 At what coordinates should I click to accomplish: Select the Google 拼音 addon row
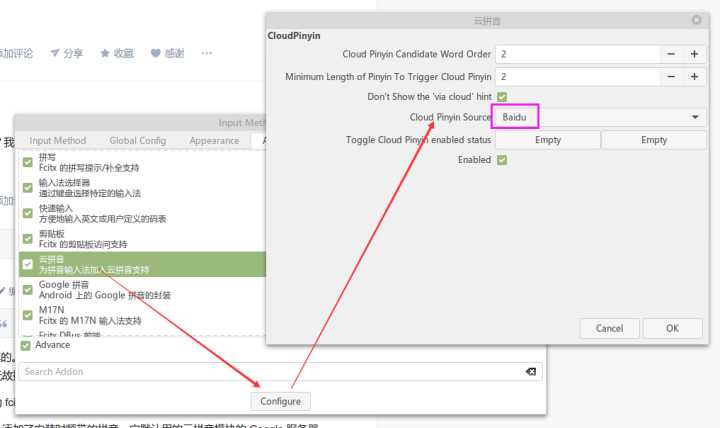coord(142,290)
